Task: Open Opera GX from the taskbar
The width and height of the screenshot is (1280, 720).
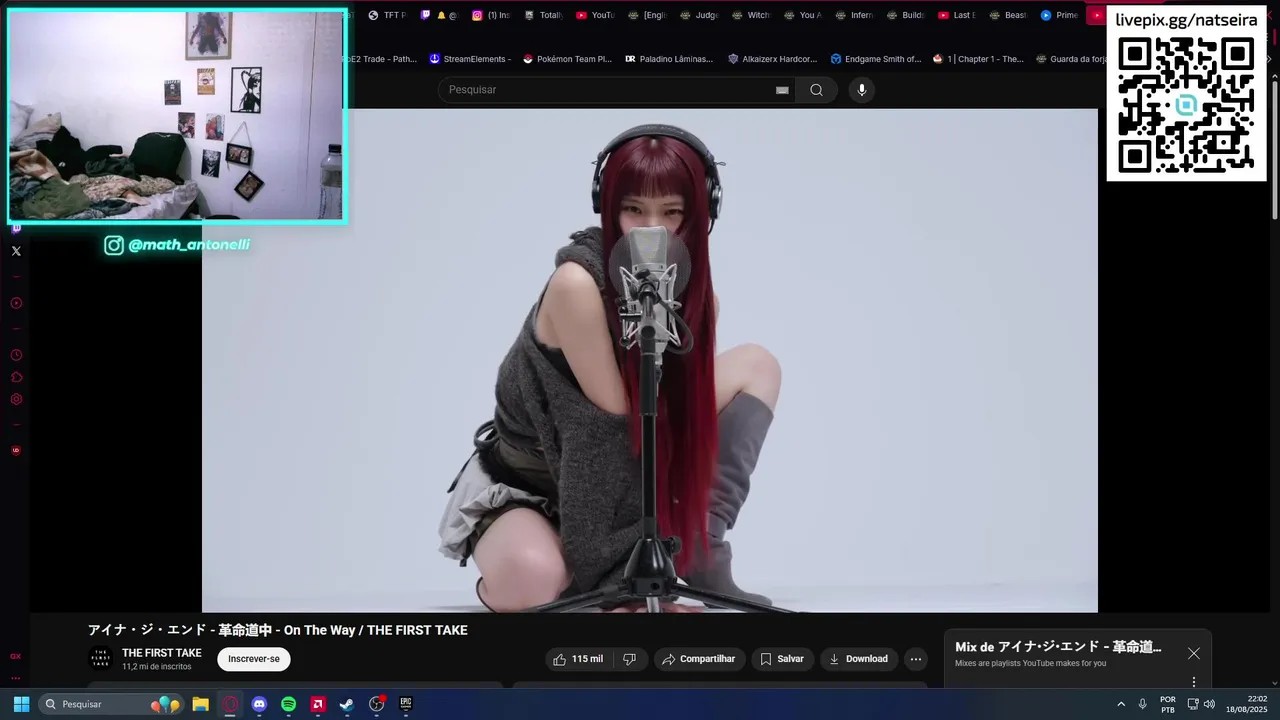Action: tap(230, 704)
